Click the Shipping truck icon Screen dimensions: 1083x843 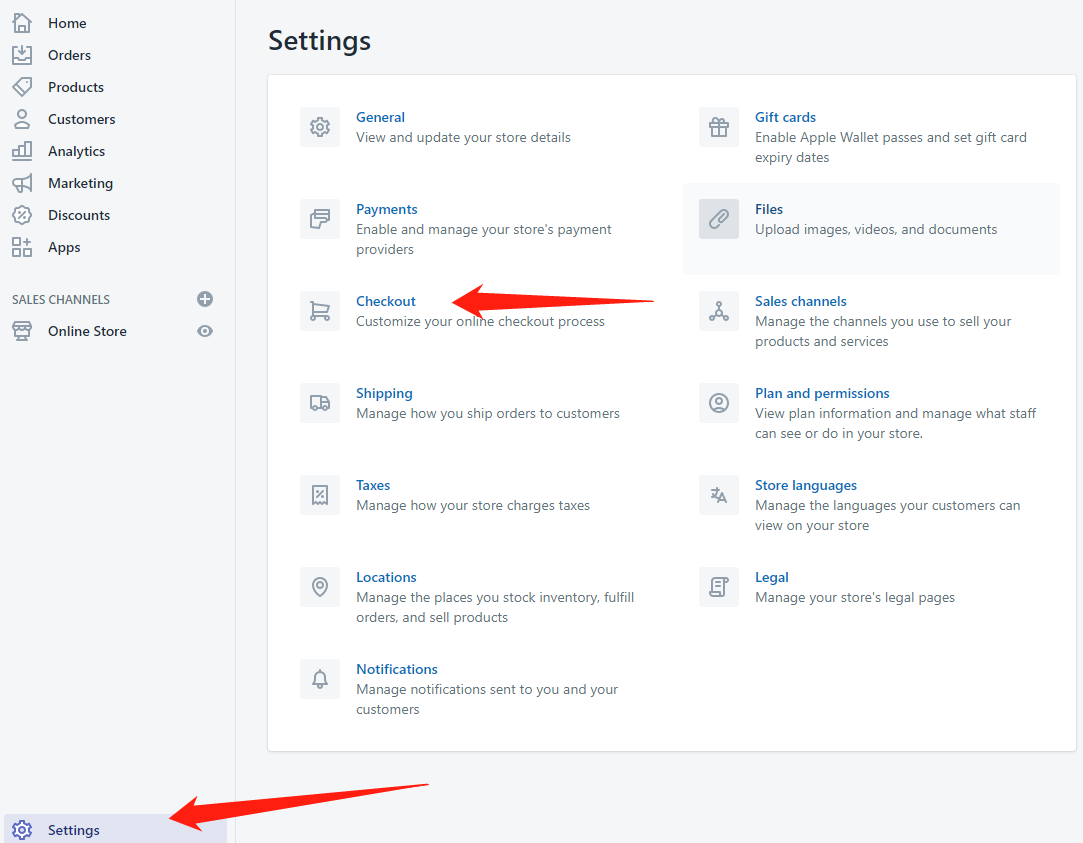coord(320,403)
